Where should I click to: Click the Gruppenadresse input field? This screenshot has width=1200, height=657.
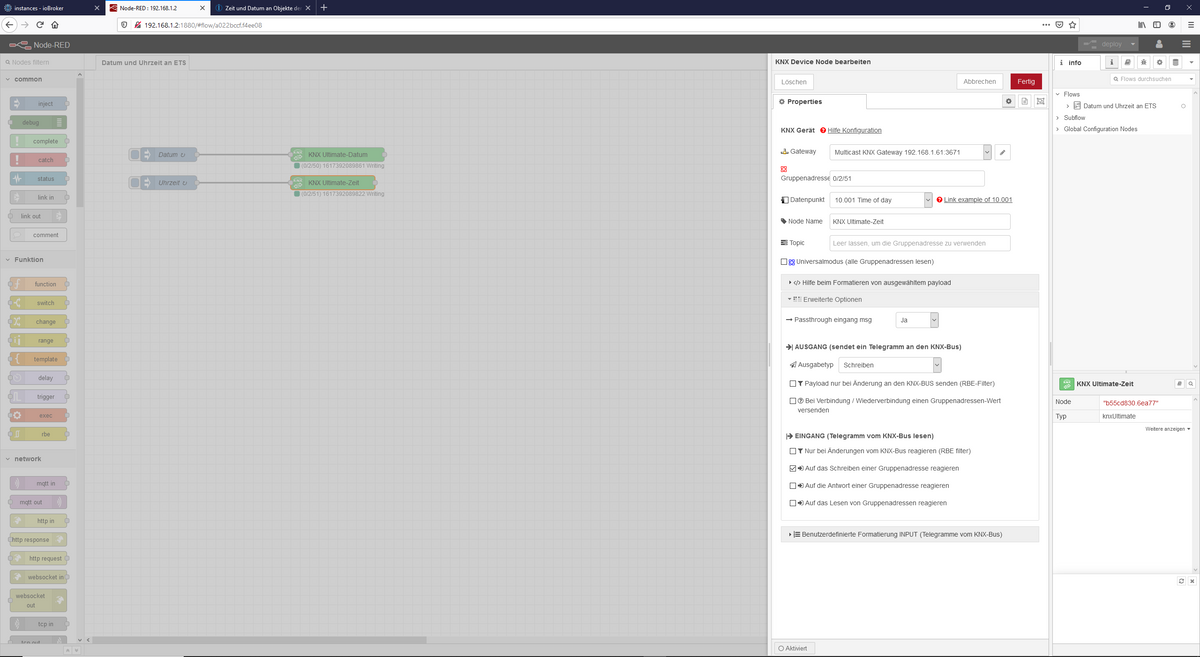pyautogui.click(x=907, y=178)
